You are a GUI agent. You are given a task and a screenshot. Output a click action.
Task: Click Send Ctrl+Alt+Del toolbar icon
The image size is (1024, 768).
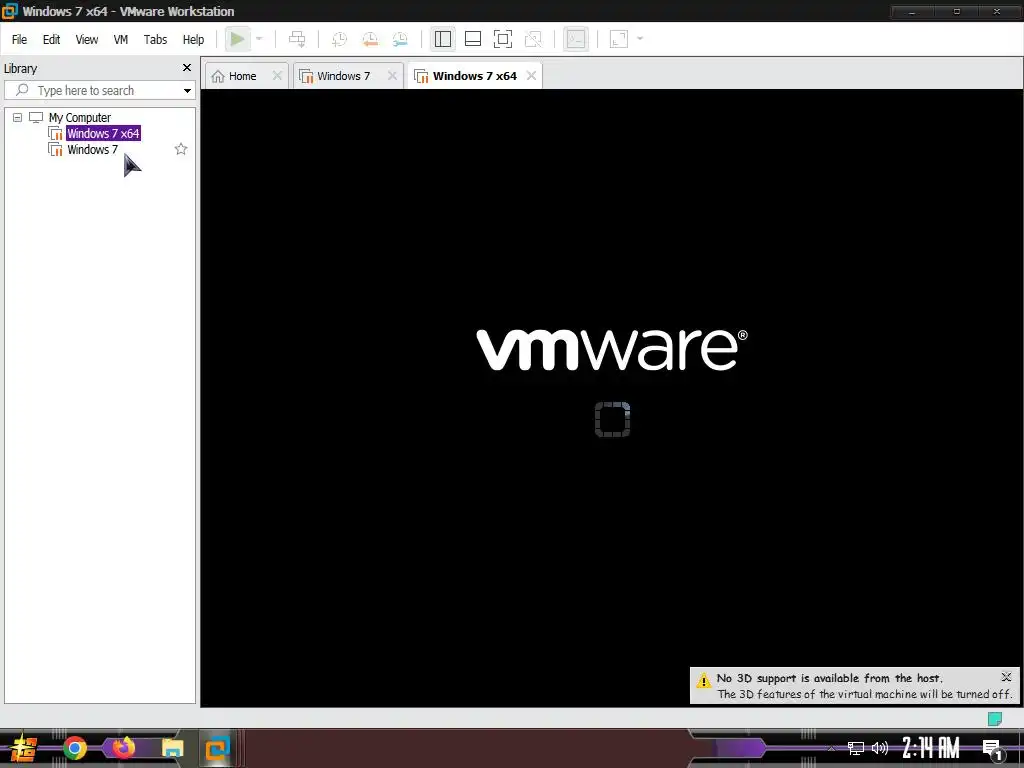[x=297, y=39]
